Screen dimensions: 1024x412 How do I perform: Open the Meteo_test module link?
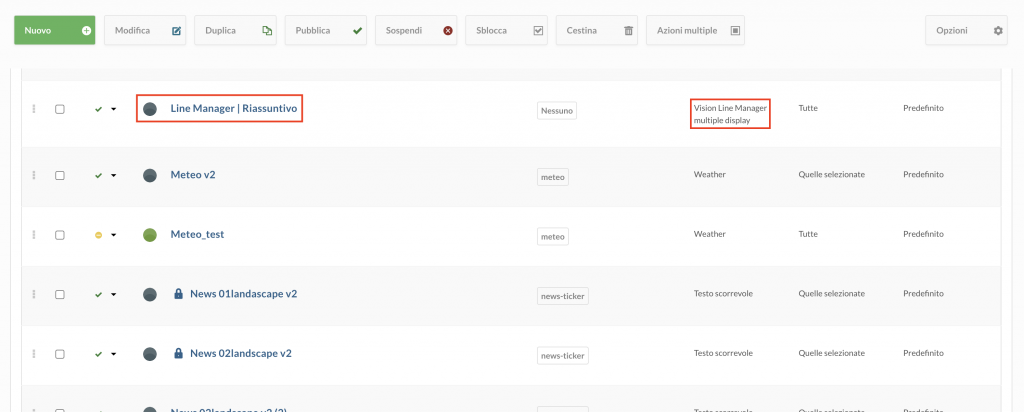[x=197, y=234]
